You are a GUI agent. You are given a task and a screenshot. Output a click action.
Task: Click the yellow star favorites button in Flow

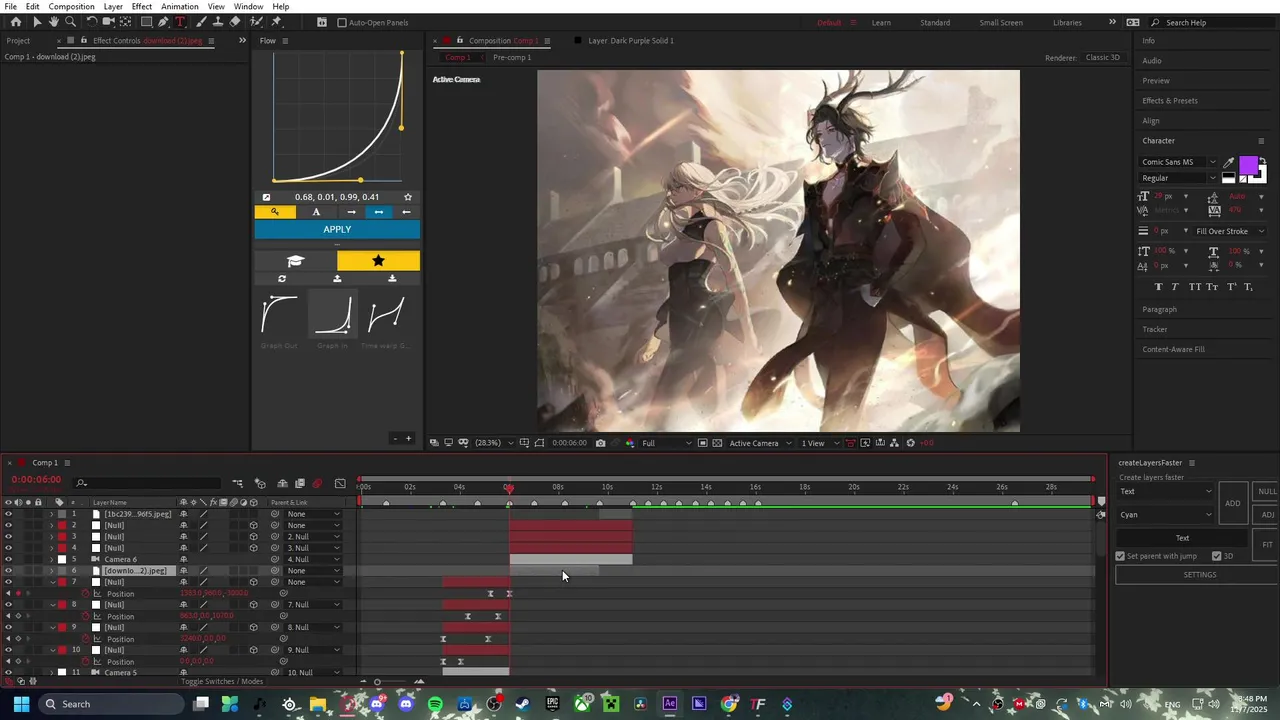[378, 261]
